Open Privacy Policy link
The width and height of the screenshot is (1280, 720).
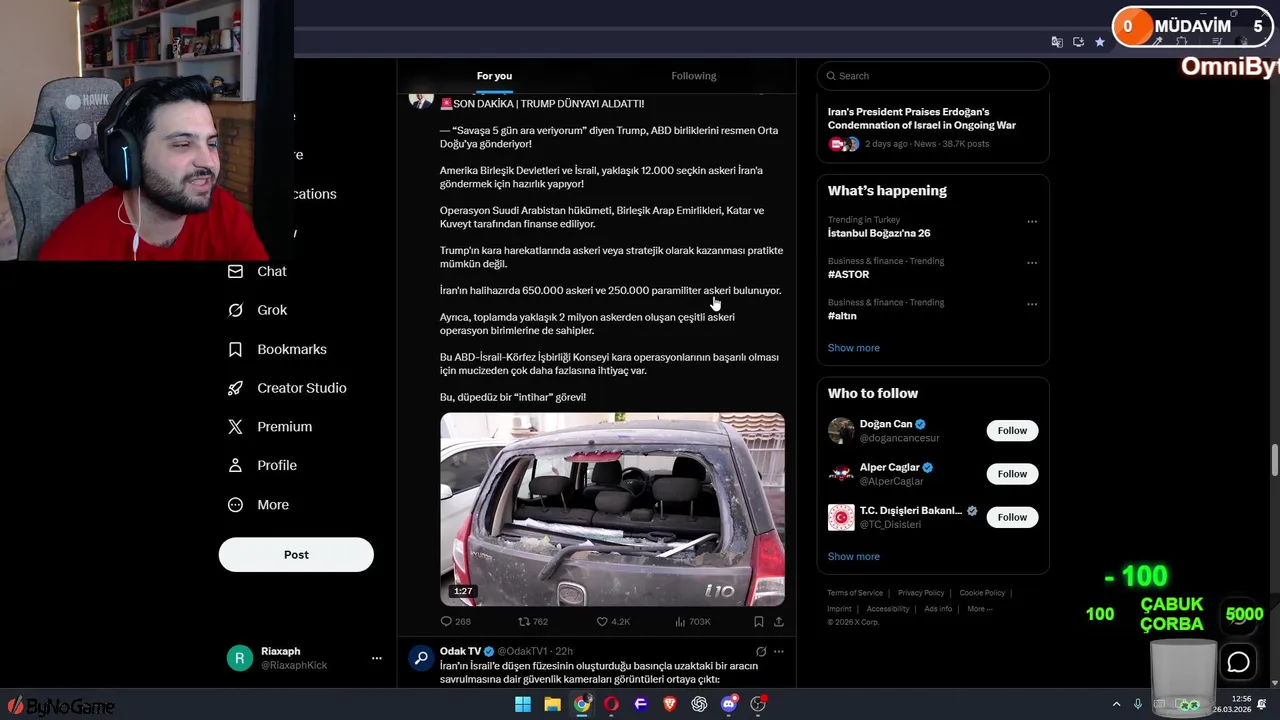pos(921,593)
